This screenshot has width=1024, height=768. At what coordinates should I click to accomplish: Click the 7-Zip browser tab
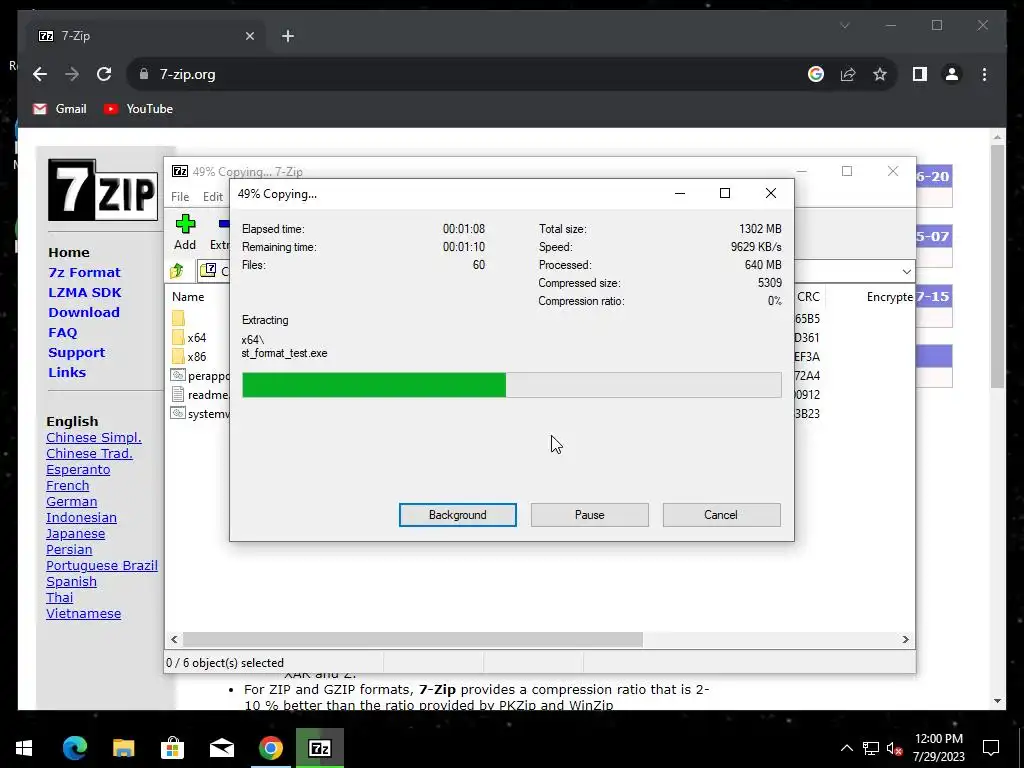click(x=146, y=36)
